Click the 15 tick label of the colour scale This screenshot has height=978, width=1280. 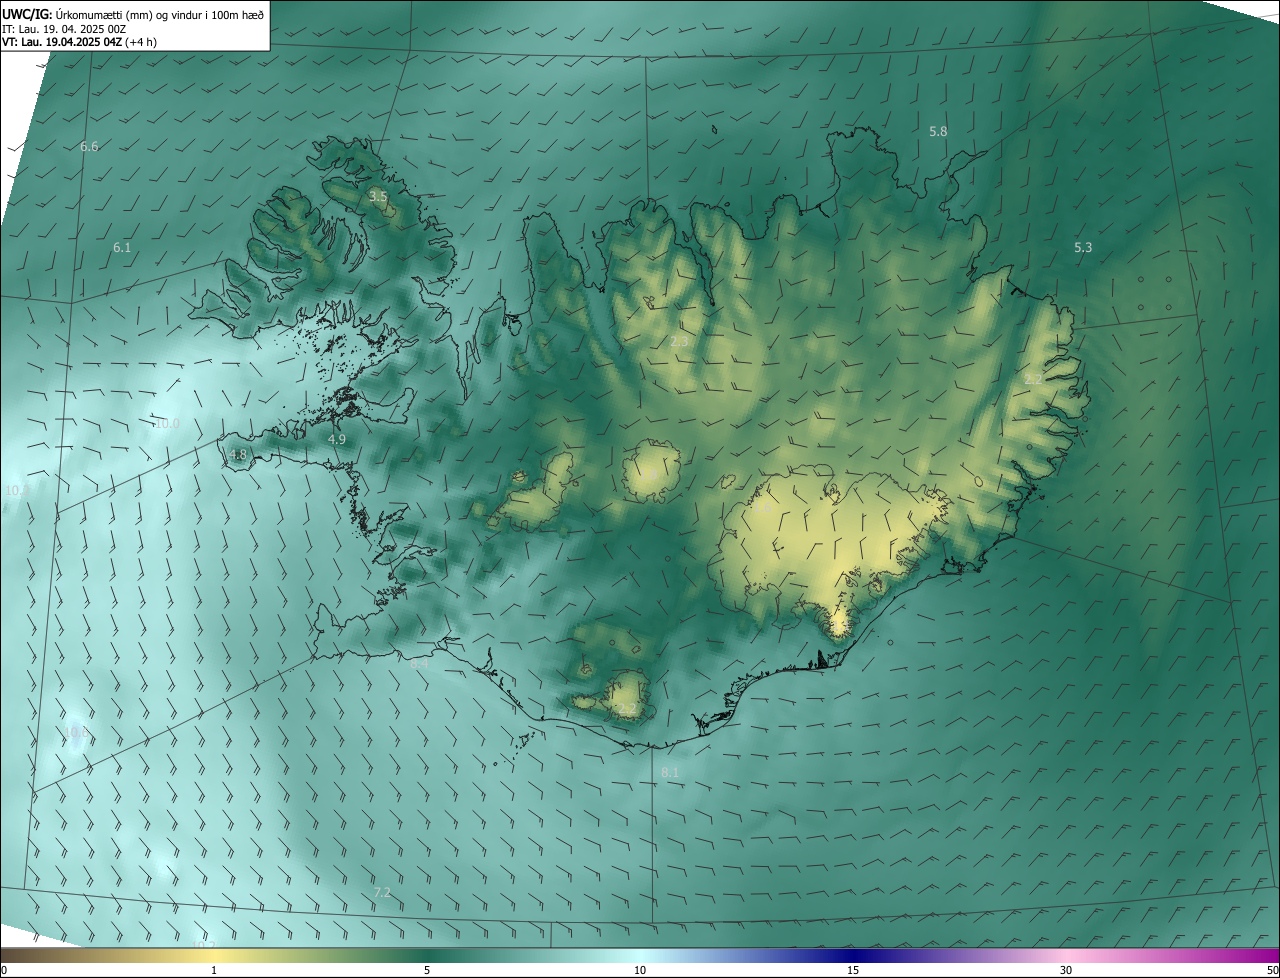click(853, 970)
